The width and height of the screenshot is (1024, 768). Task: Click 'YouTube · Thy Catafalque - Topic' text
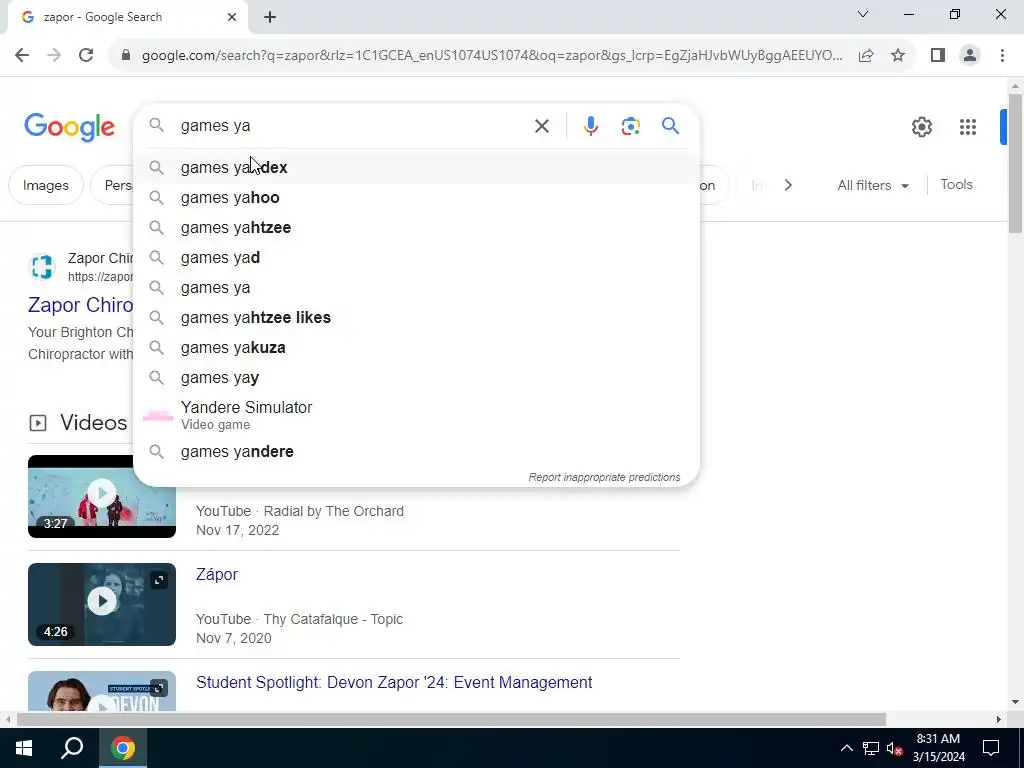click(299, 619)
